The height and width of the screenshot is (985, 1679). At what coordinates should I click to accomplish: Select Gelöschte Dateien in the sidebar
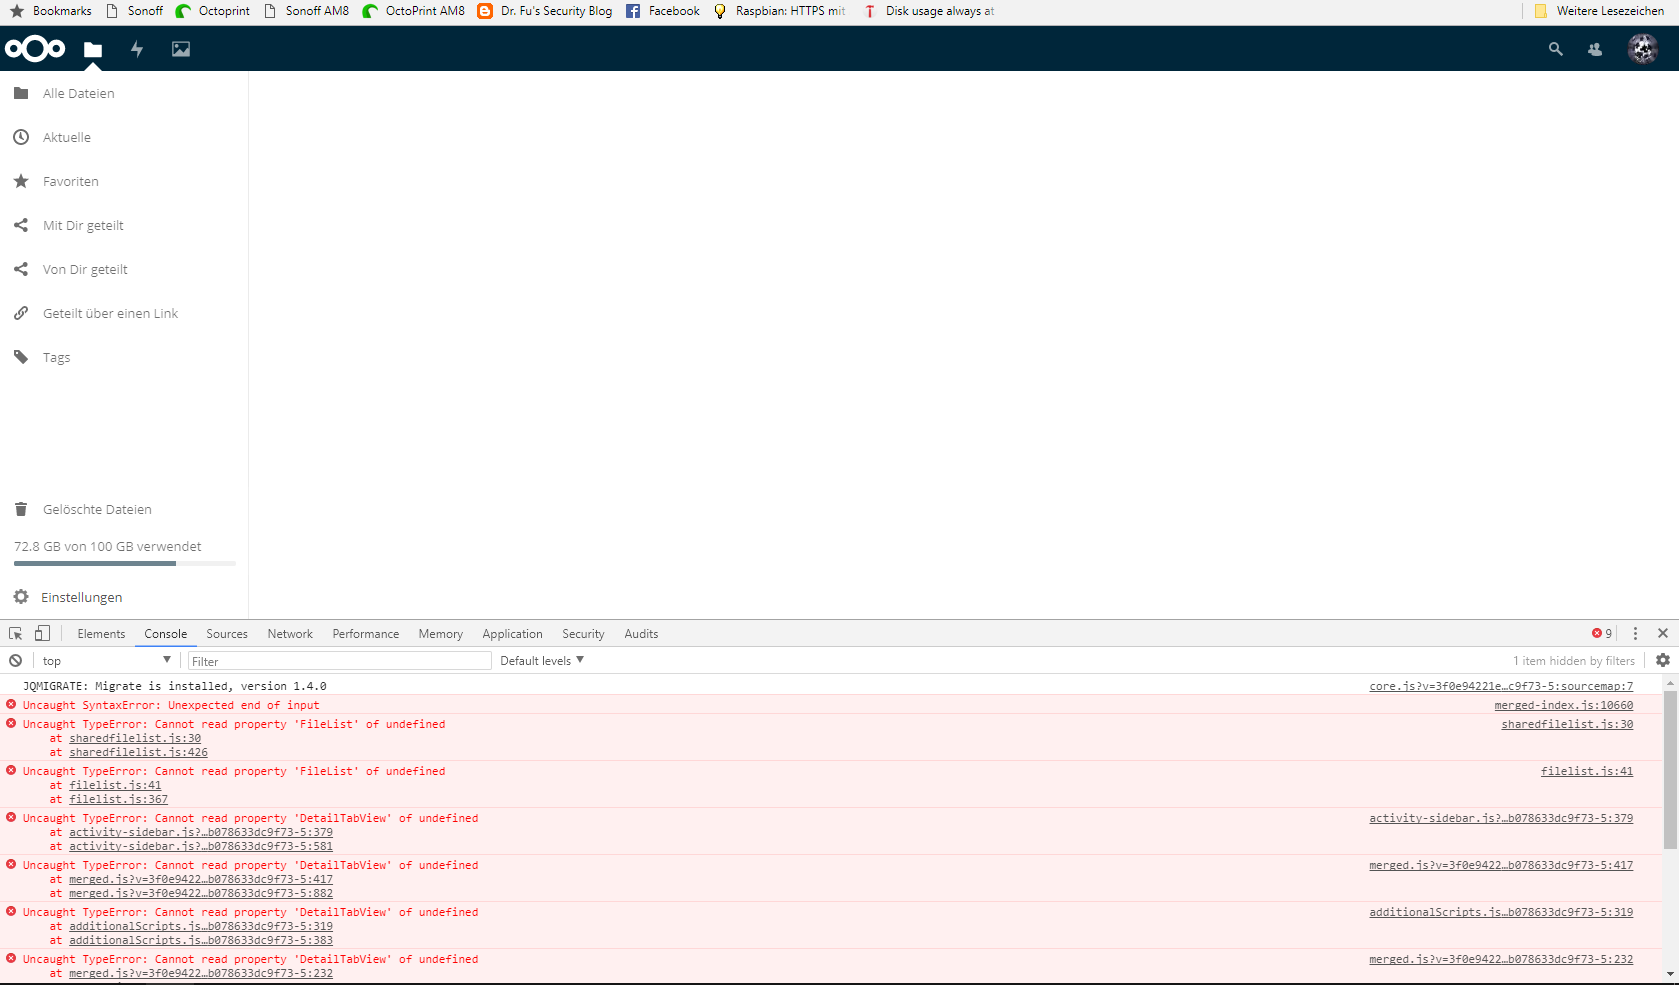(97, 510)
